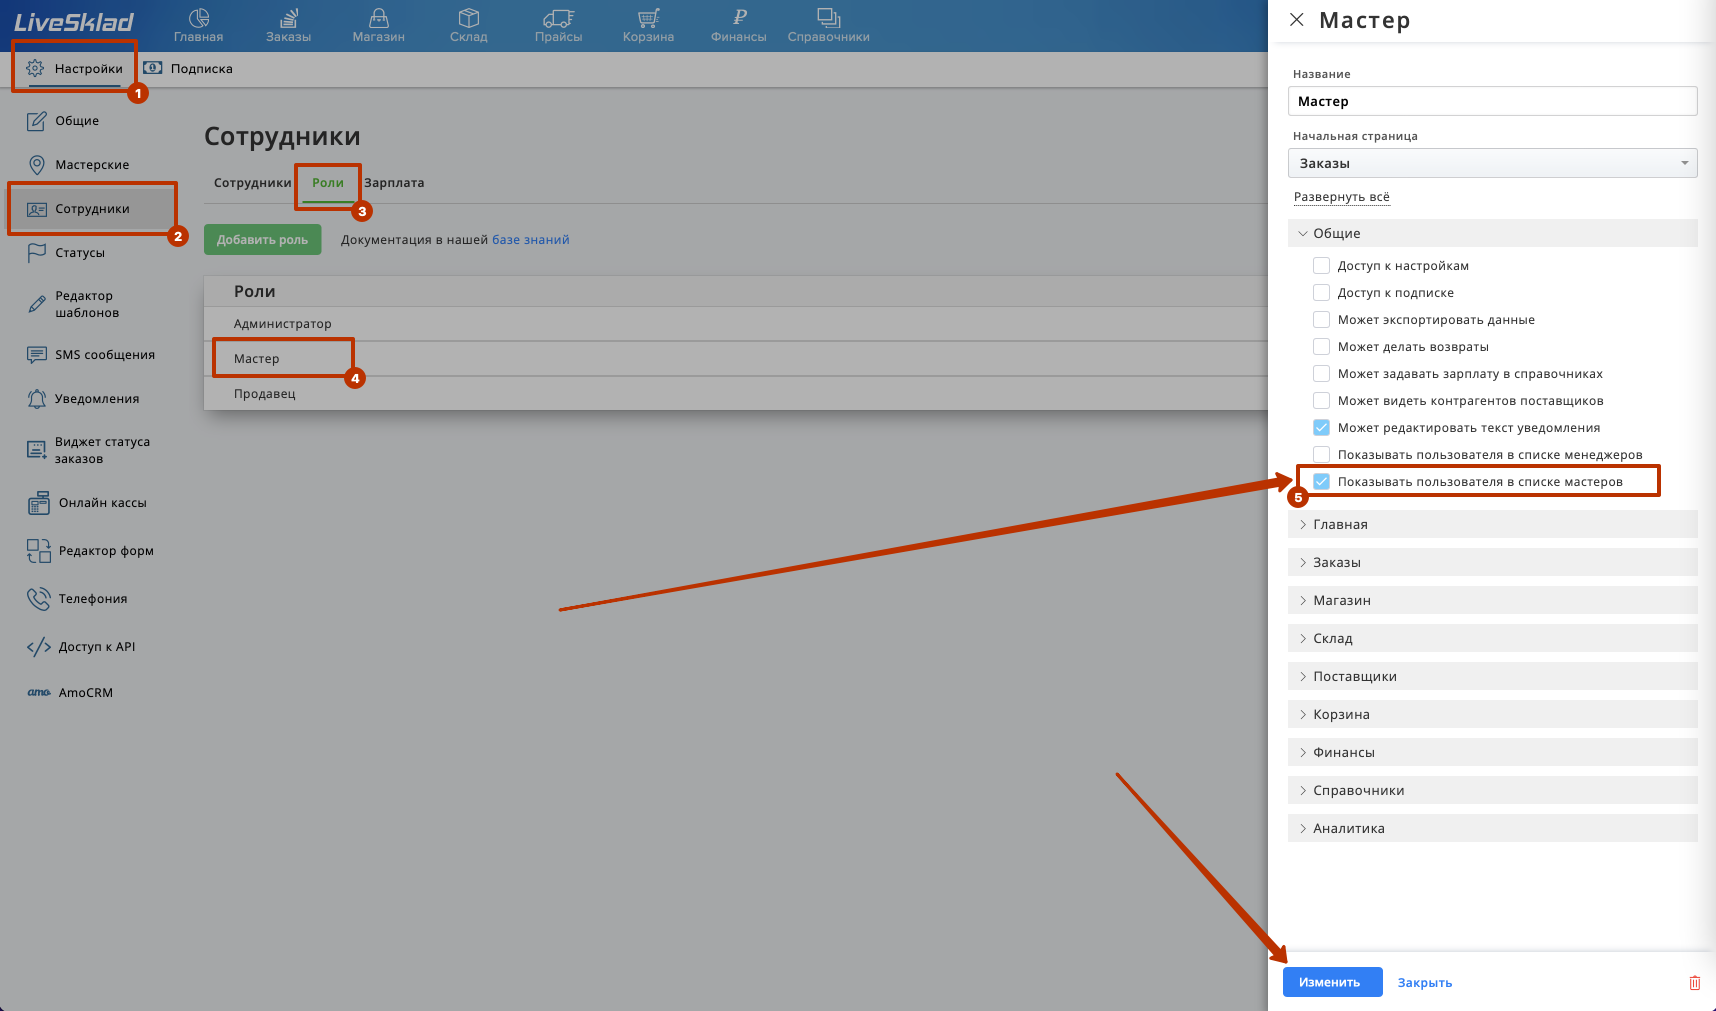Expand the Аналитика permissions section
Screen dimensions: 1716x1011
pyautogui.click(x=1492, y=828)
